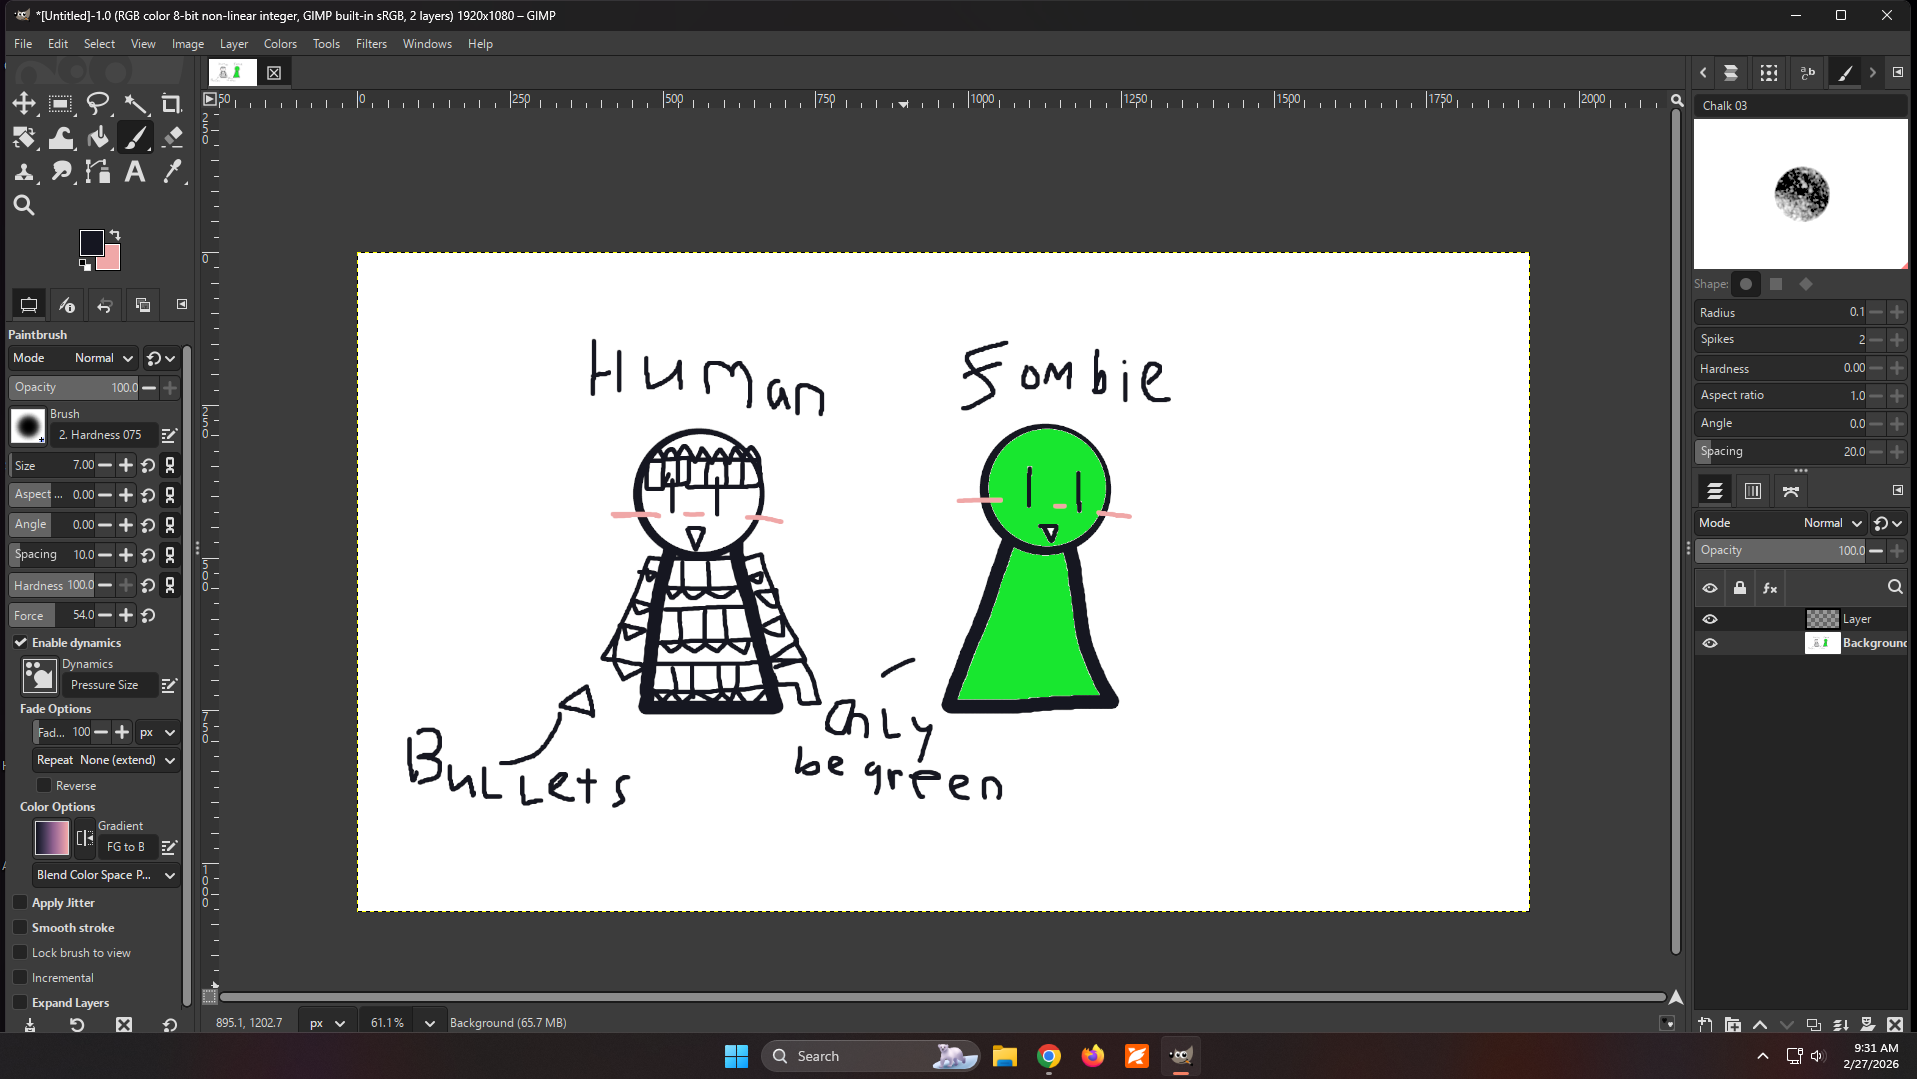The width and height of the screenshot is (1917, 1079).
Task: Enable the Smooth stroke checkbox
Action: [21, 928]
